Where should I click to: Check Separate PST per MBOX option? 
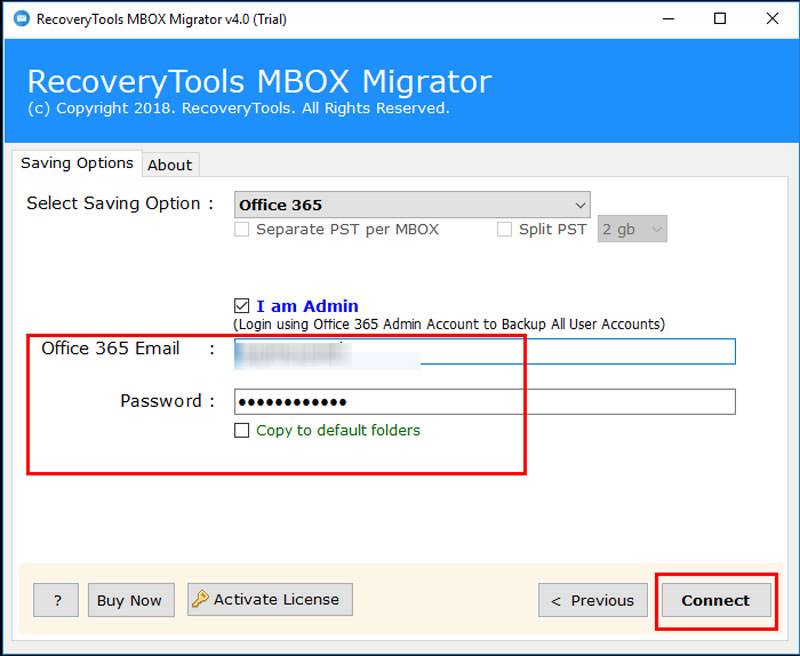pyautogui.click(x=241, y=230)
